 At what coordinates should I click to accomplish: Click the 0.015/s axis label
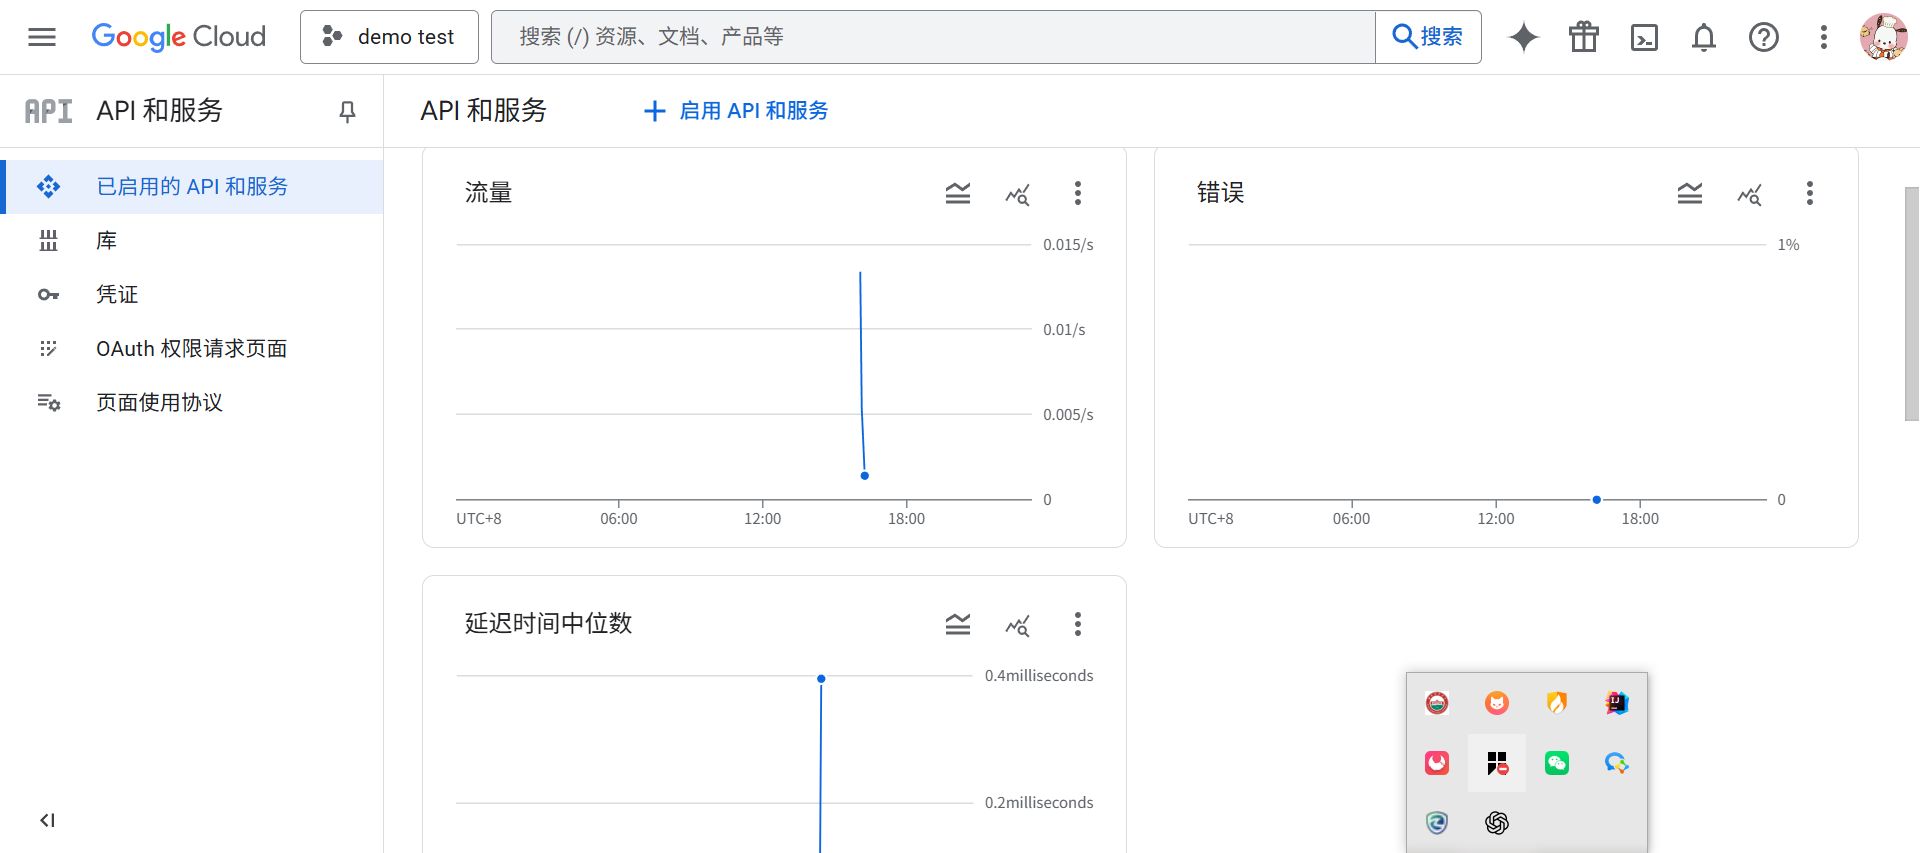(1068, 245)
